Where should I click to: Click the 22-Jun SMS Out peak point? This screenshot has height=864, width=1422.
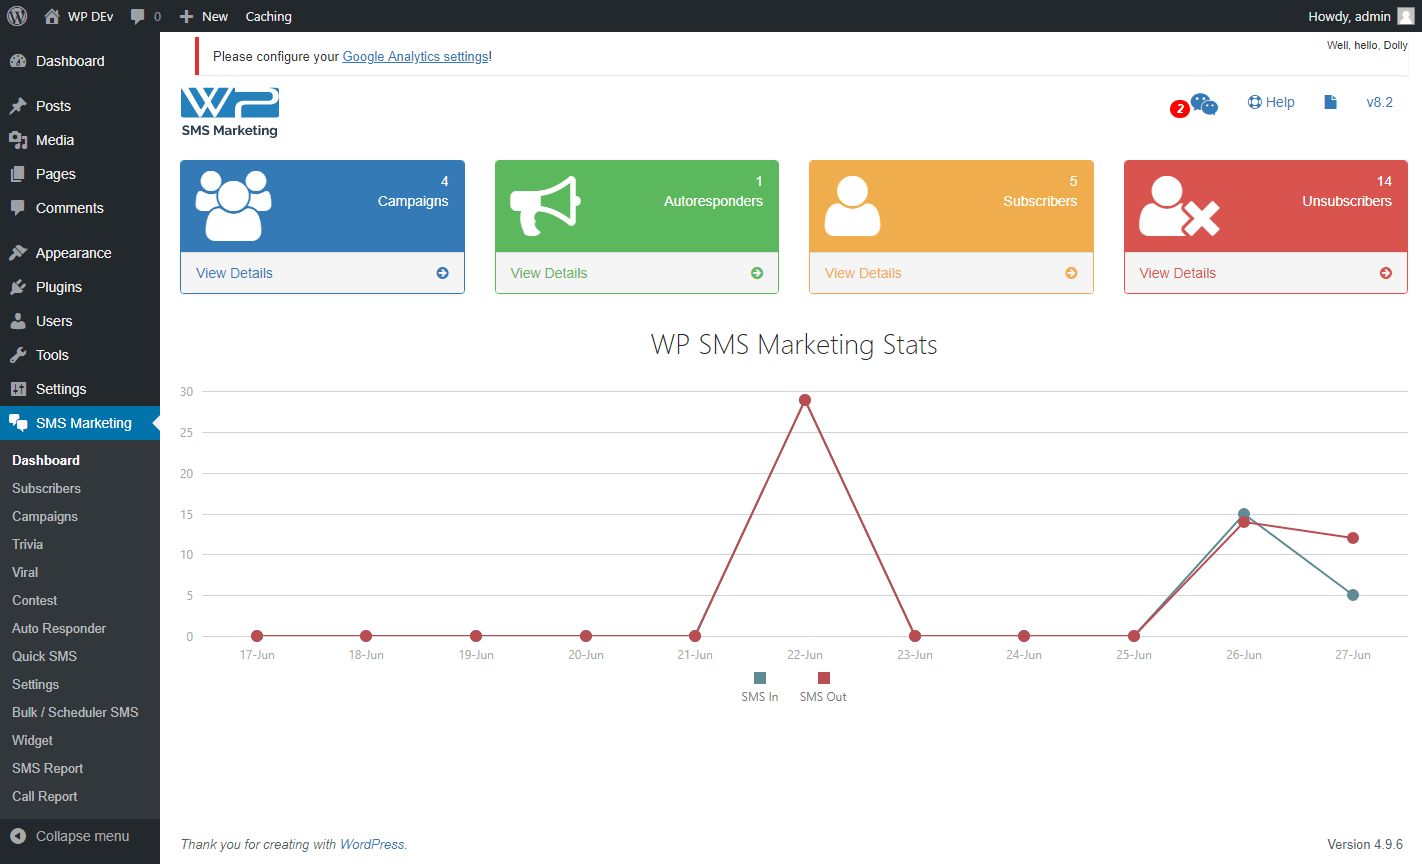pos(805,400)
